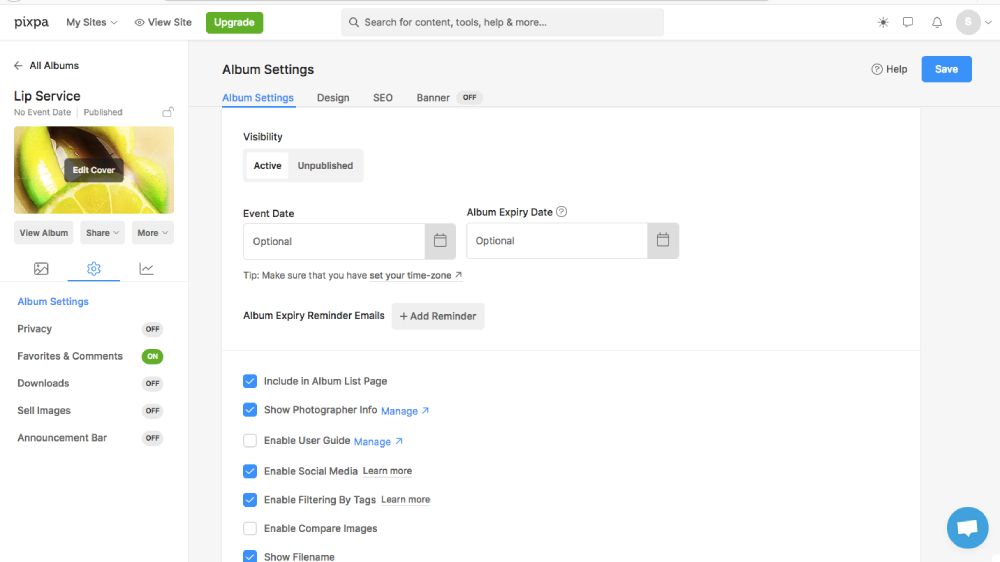This screenshot has height=562, width=1000.
Task: Uncheck Include in Album List Page
Action: (250, 381)
